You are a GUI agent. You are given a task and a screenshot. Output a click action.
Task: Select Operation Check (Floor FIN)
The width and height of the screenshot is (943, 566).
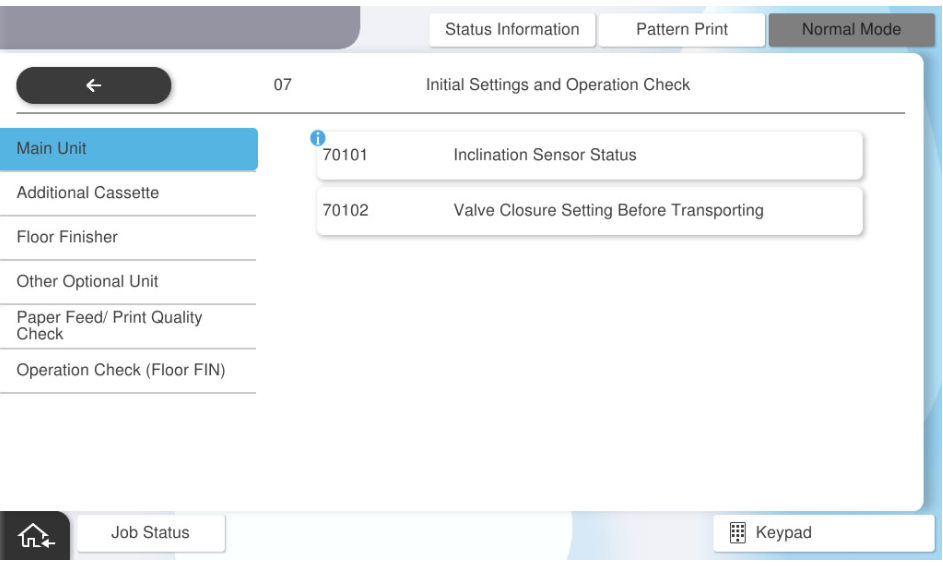coord(128,371)
